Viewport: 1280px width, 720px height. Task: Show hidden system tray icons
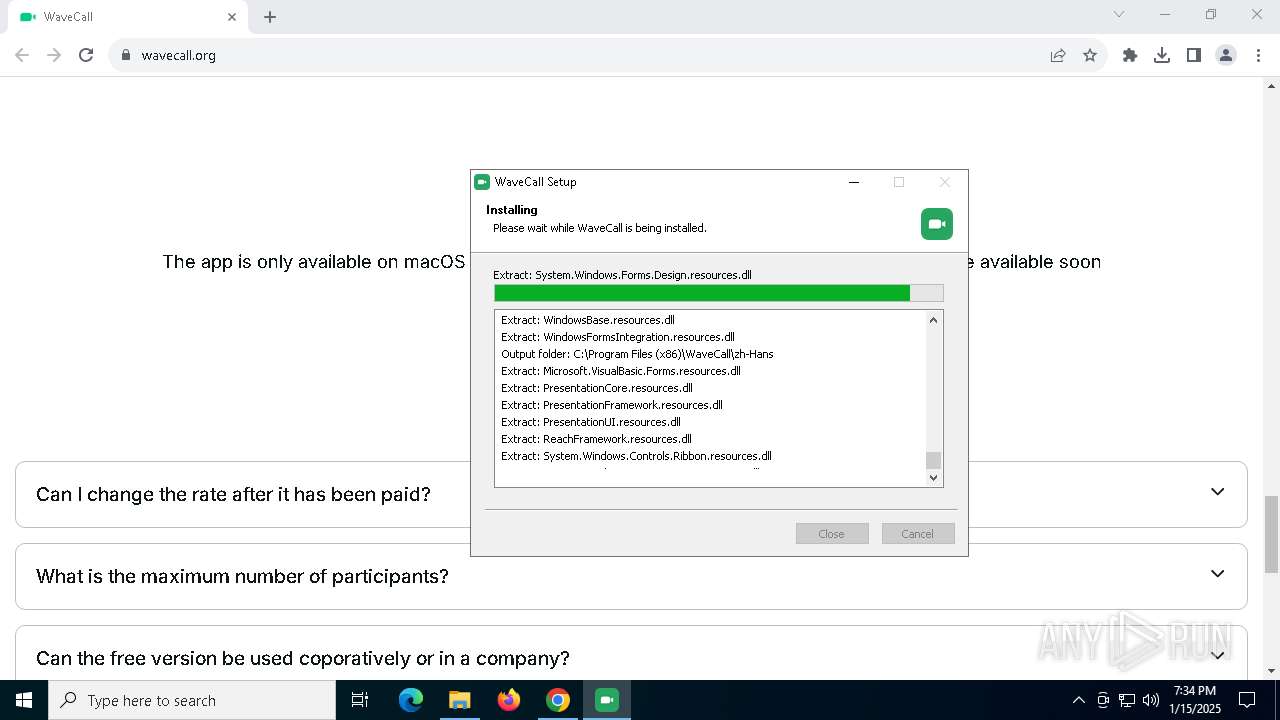click(x=1078, y=700)
